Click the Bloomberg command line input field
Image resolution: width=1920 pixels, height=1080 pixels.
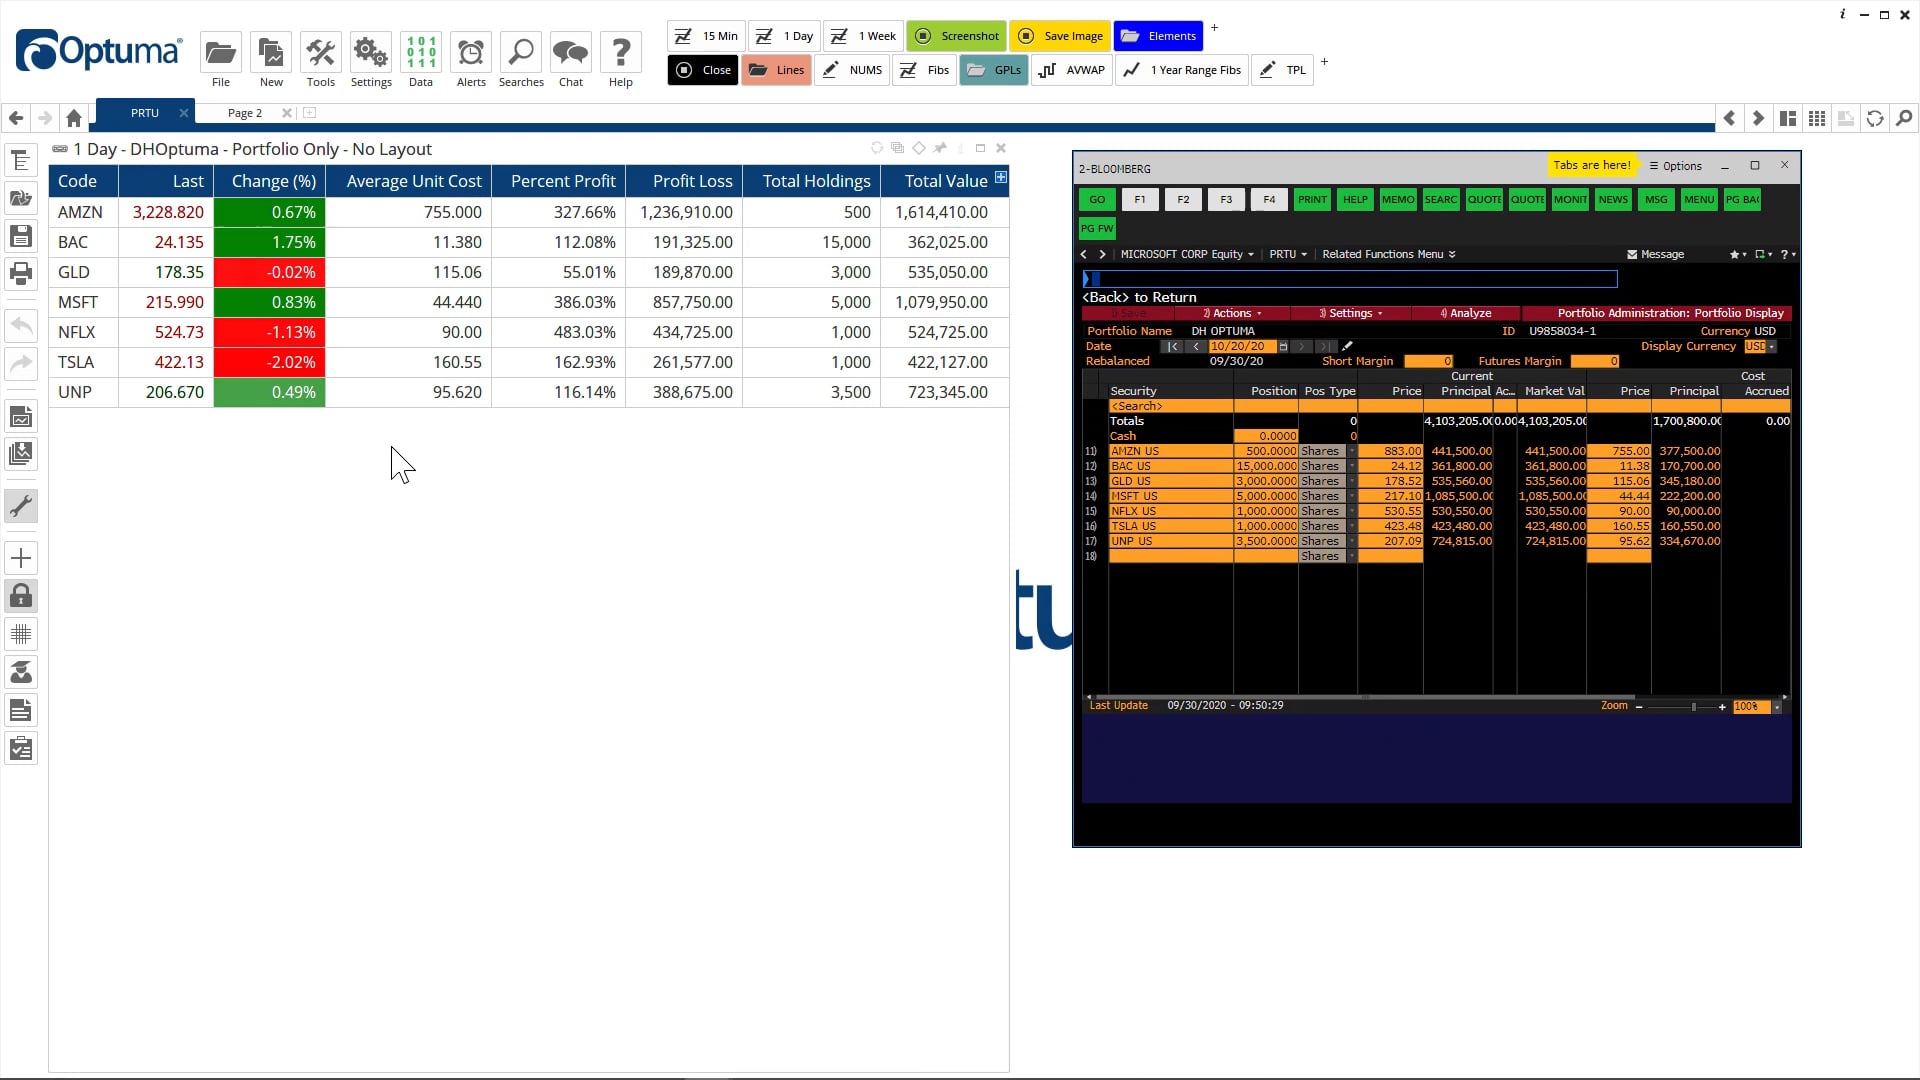pyautogui.click(x=1349, y=279)
